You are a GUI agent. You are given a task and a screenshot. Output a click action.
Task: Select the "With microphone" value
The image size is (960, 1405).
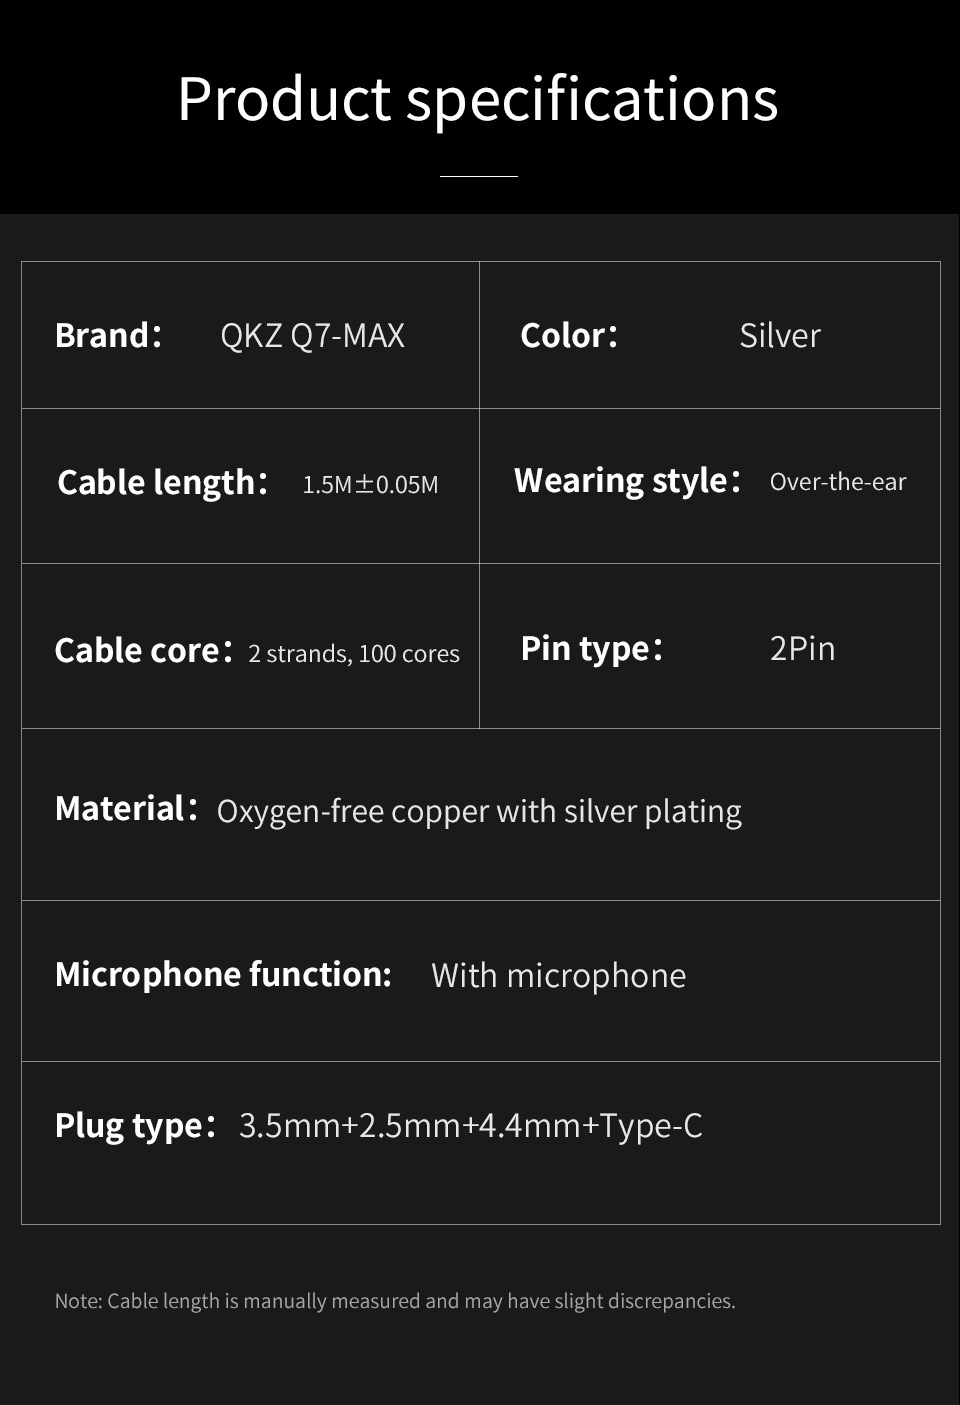558,976
